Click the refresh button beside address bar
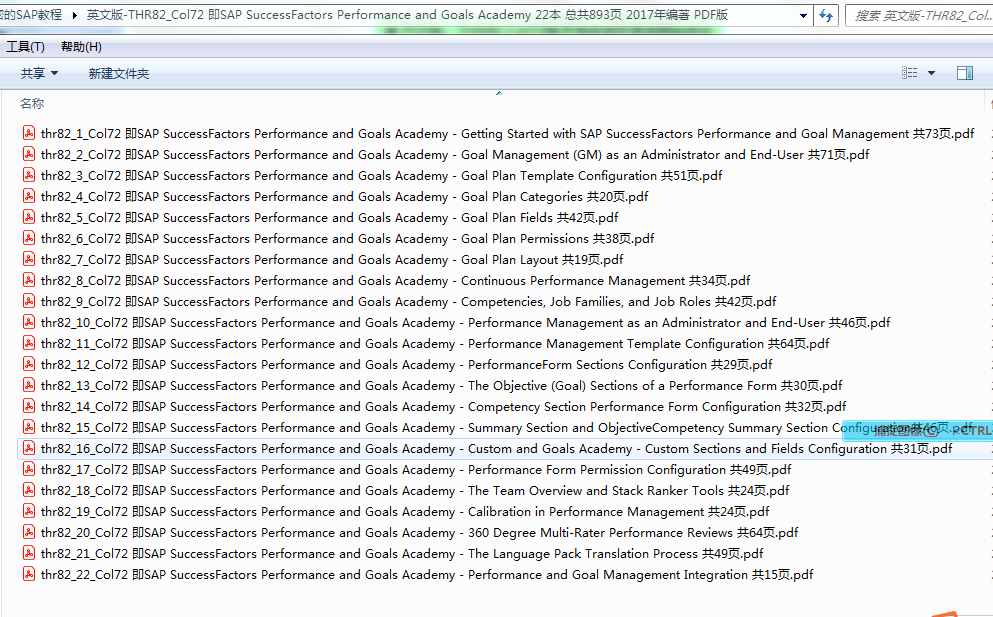The image size is (993, 617). coord(826,15)
